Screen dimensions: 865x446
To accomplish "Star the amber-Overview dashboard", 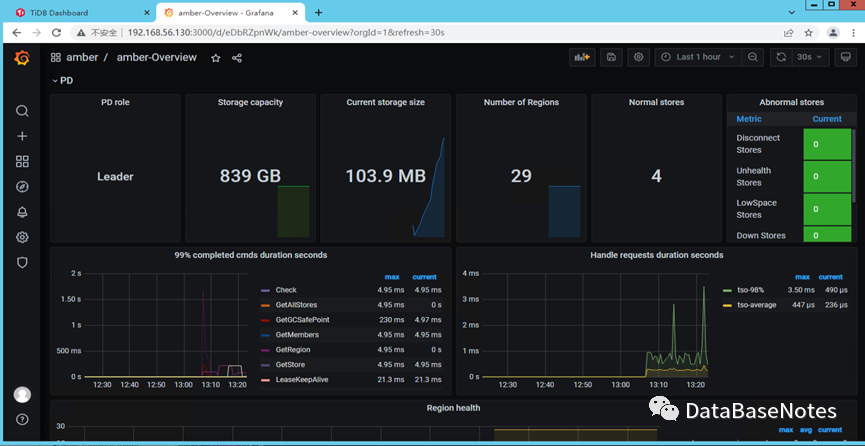I will [216, 58].
